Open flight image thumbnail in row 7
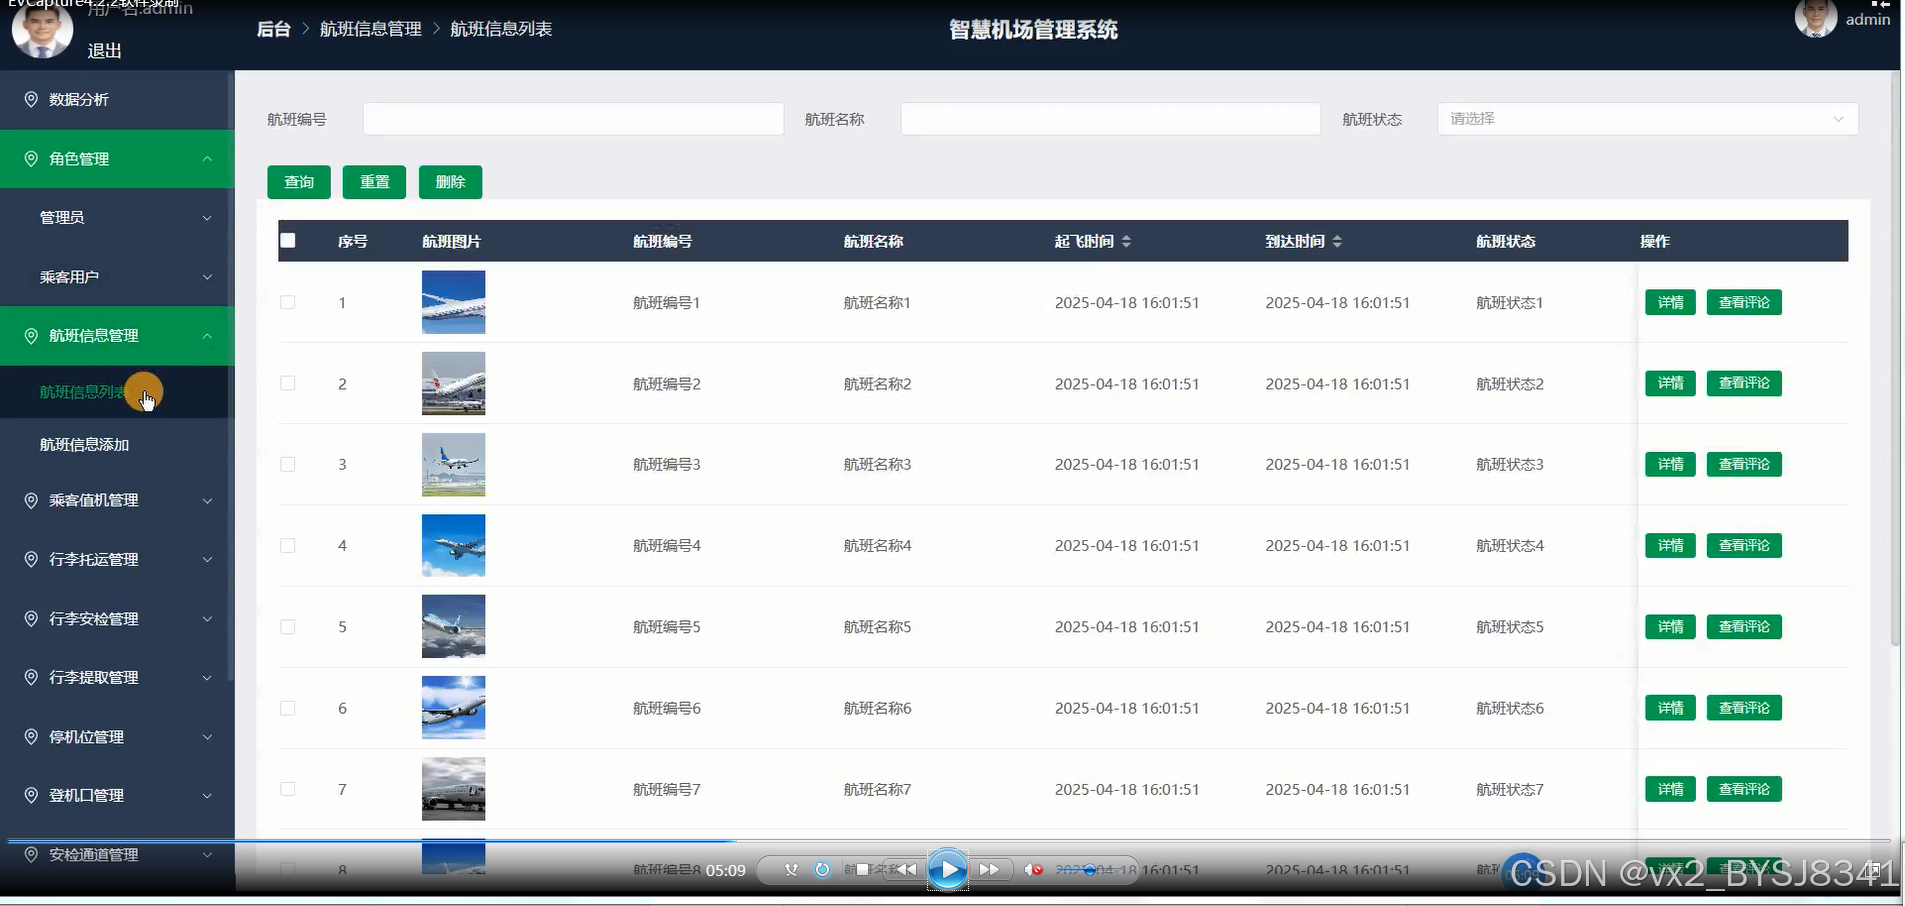 coord(453,789)
